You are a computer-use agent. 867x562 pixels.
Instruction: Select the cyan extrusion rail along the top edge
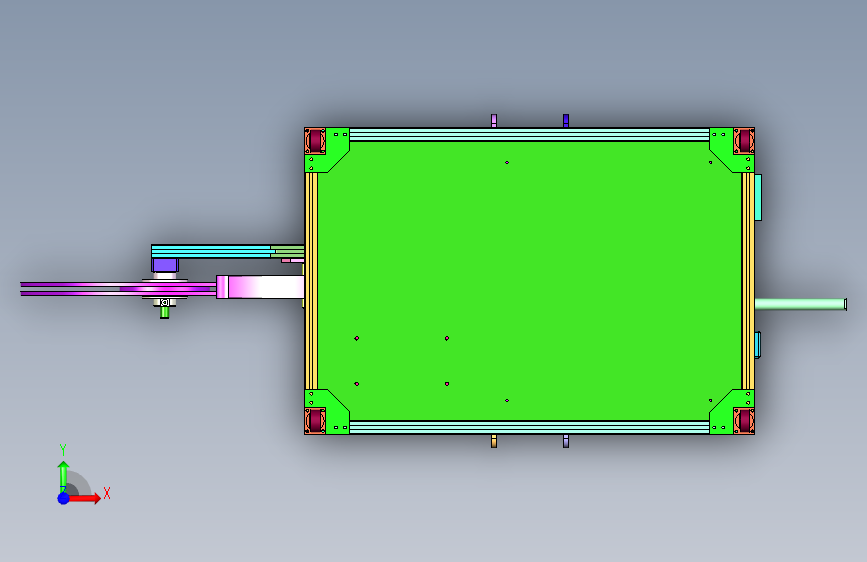(529, 134)
